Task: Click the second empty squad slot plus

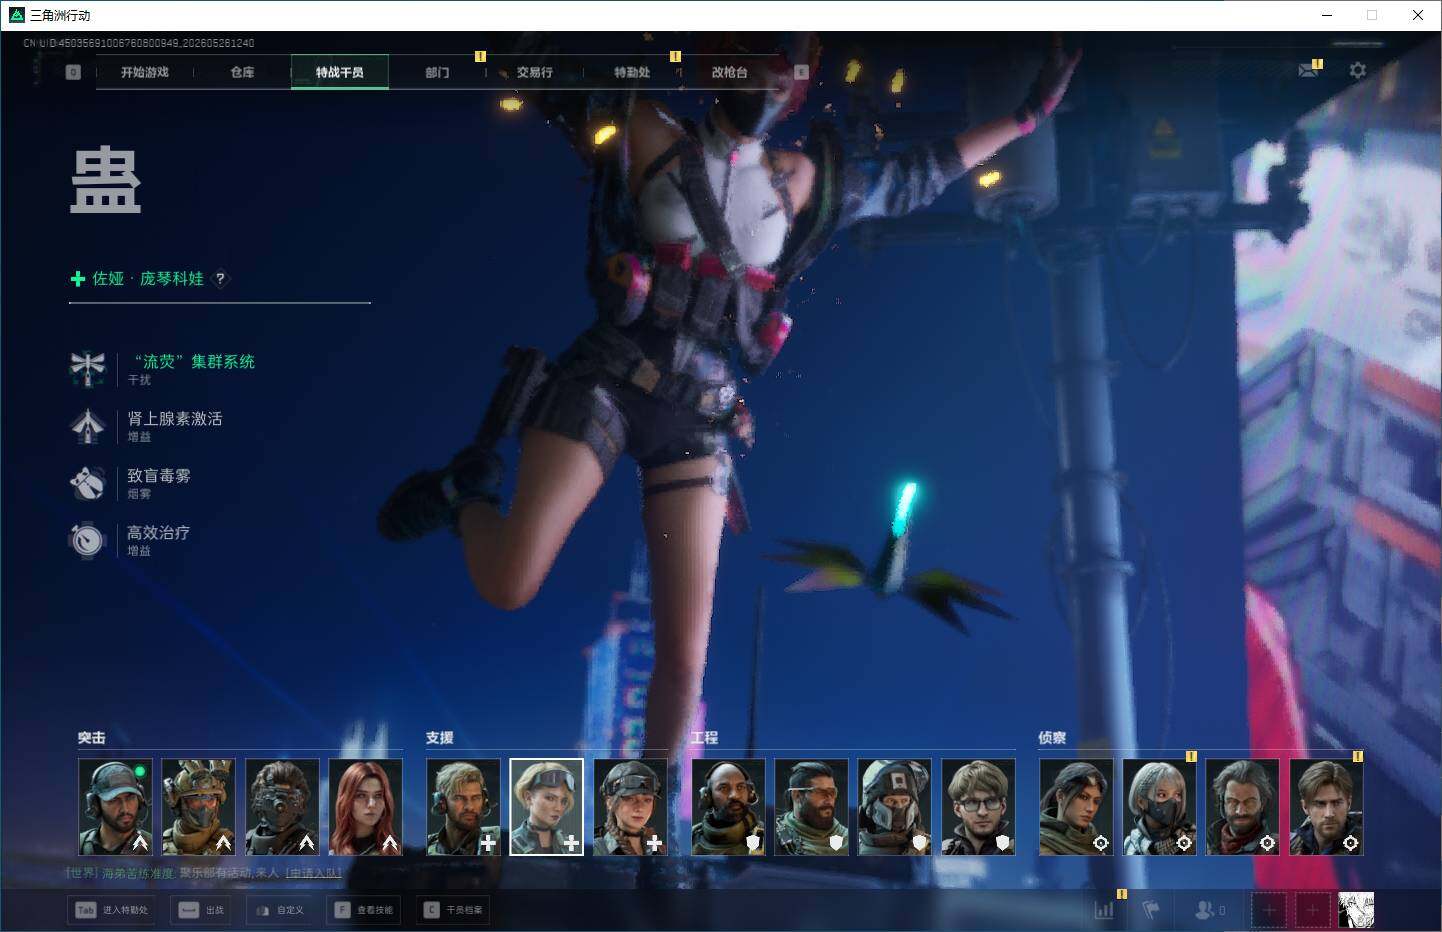Action: pyautogui.click(x=1312, y=910)
